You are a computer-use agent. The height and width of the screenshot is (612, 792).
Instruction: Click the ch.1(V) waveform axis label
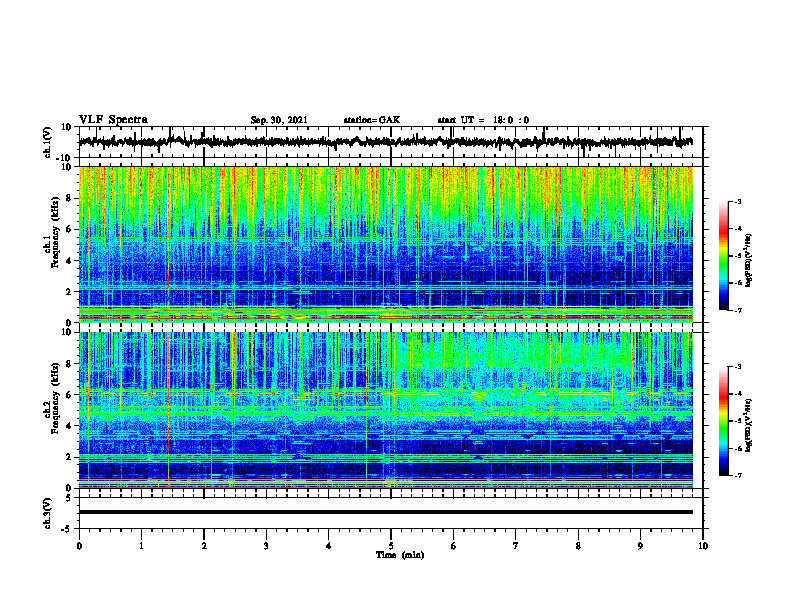(x=48, y=142)
